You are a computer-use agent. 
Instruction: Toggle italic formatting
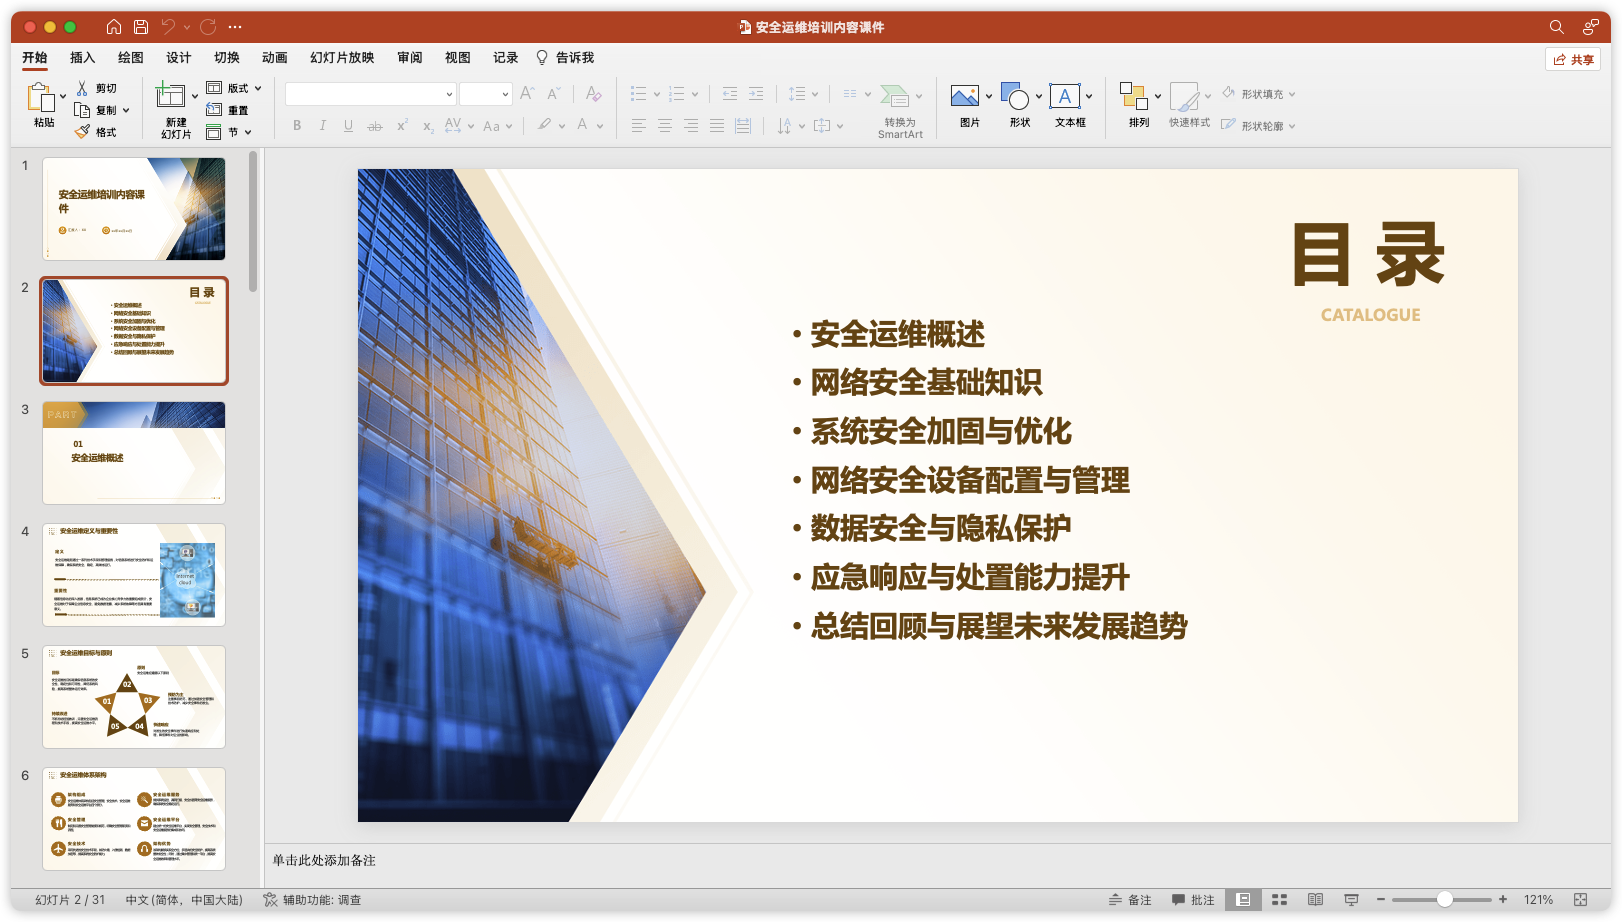322,125
